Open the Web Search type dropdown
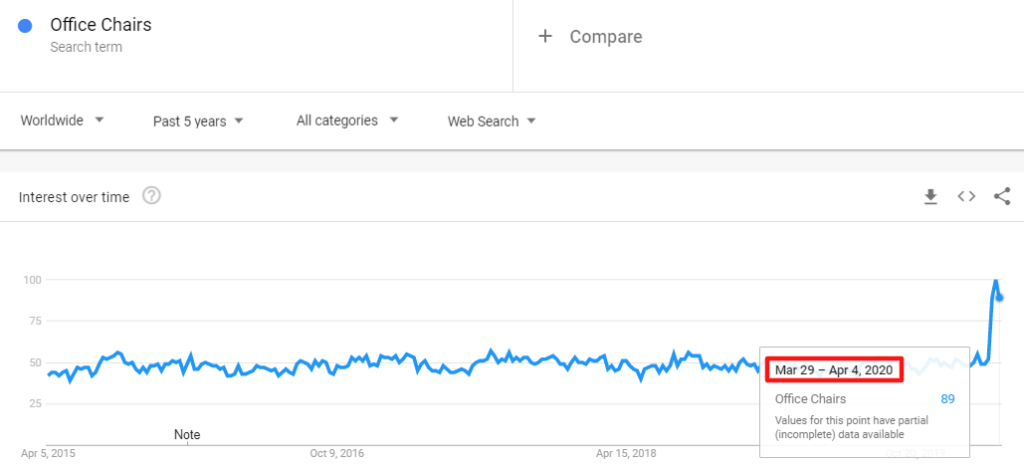The height and width of the screenshot is (470, 1024). 491,121
